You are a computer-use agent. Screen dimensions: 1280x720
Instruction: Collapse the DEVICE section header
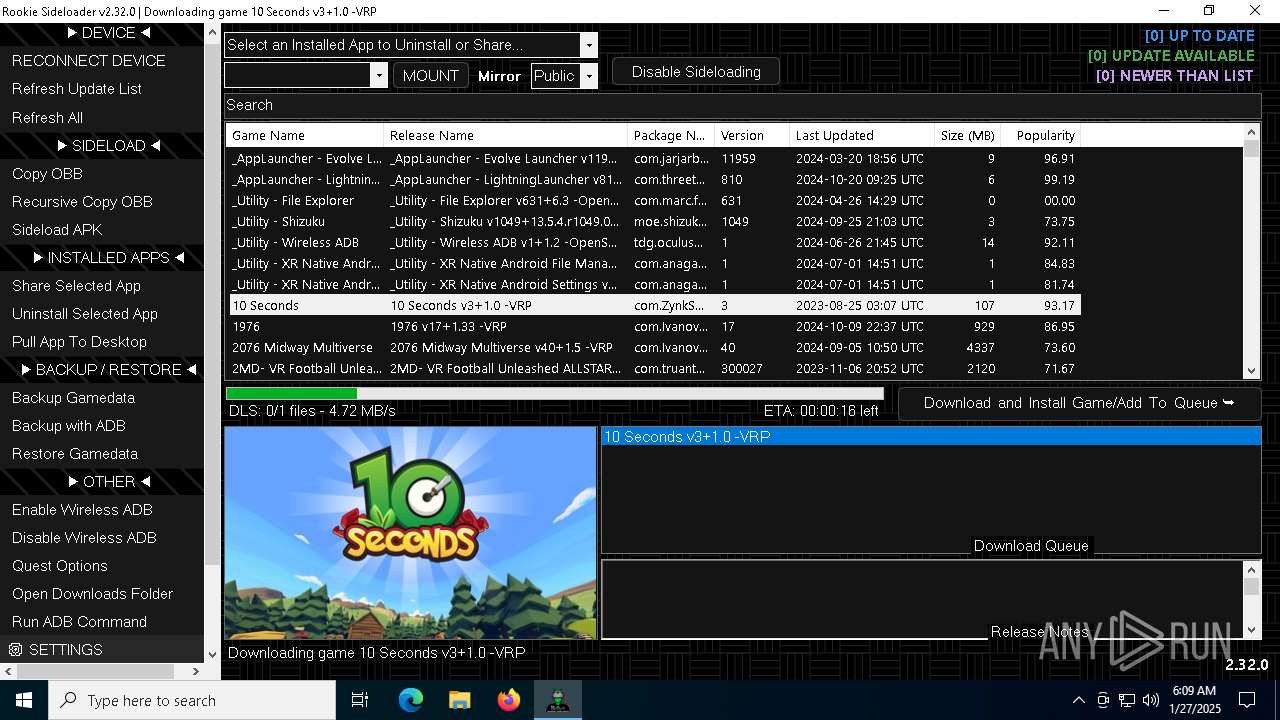pos(109,33)
